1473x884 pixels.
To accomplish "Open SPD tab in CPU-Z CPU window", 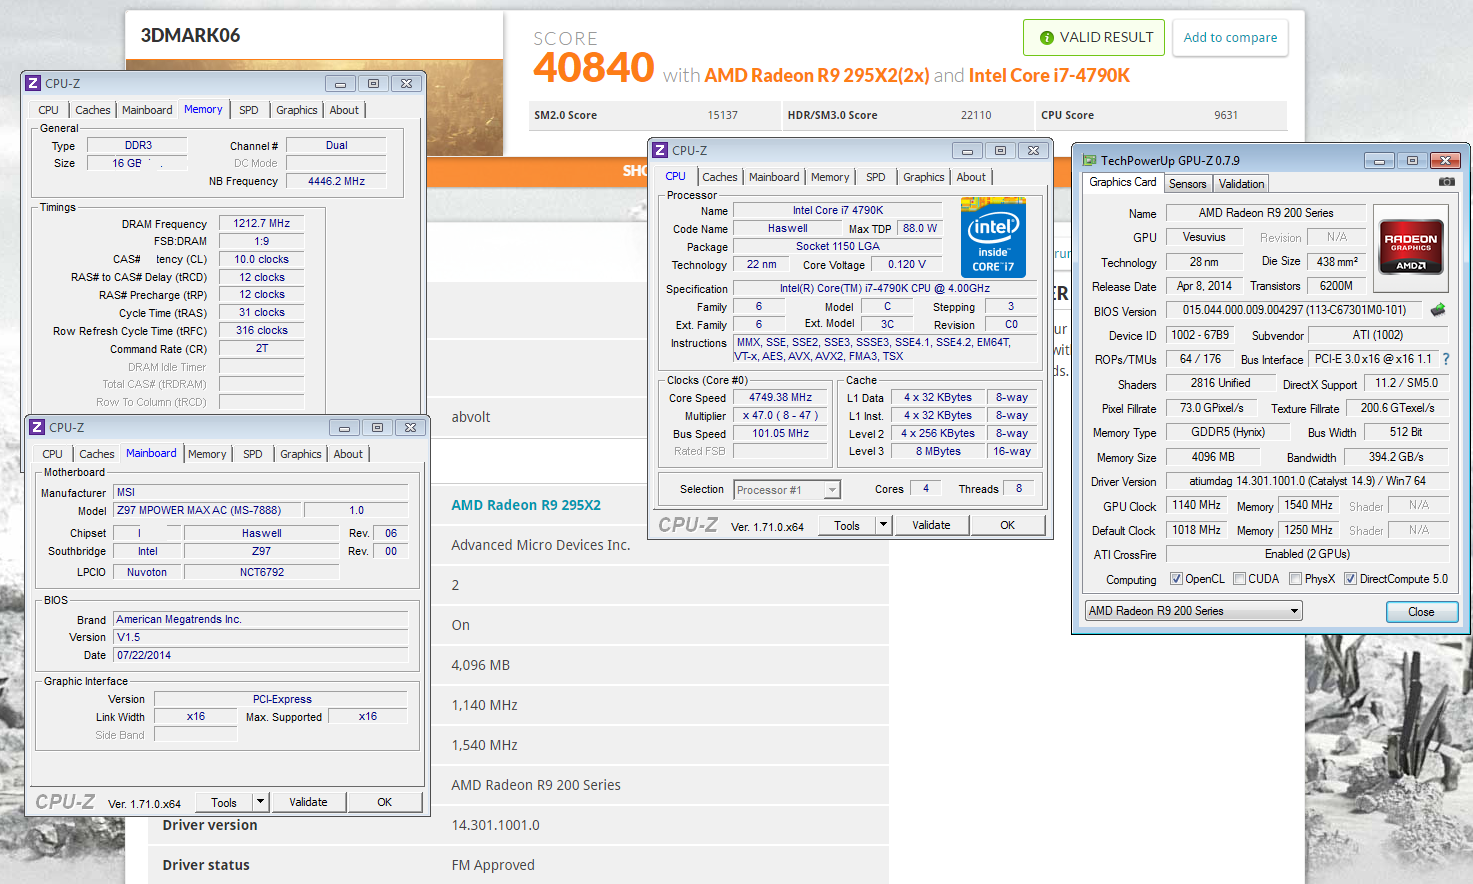I will 876,177.
